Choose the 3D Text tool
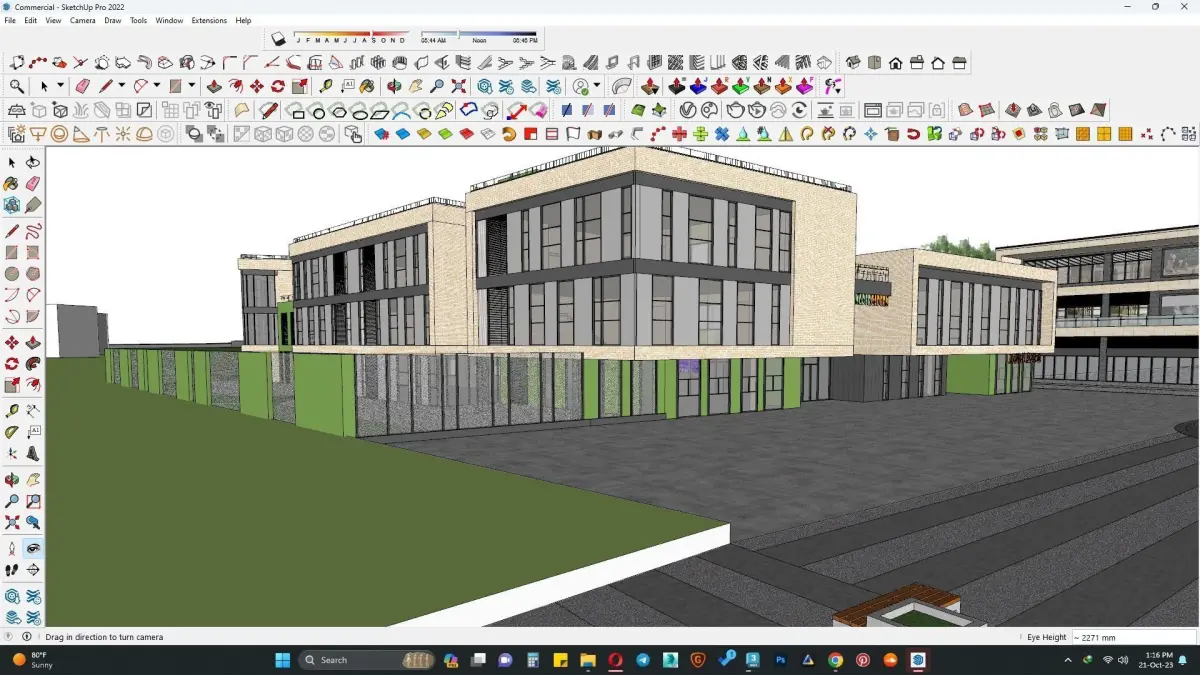 (x=33, y=453)
